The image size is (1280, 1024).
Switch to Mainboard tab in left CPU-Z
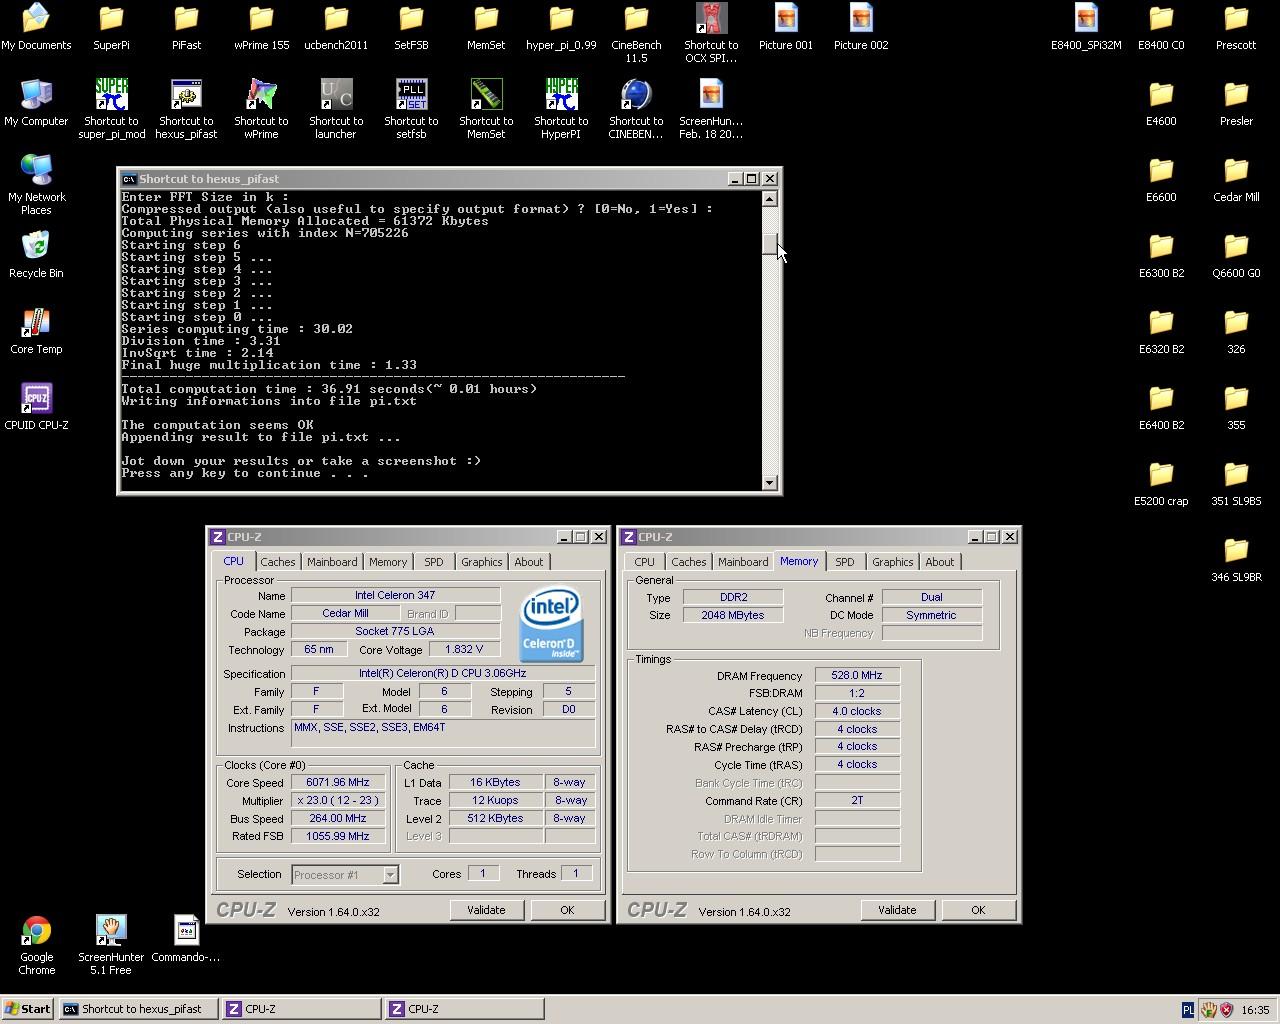[x=332, y=562]
